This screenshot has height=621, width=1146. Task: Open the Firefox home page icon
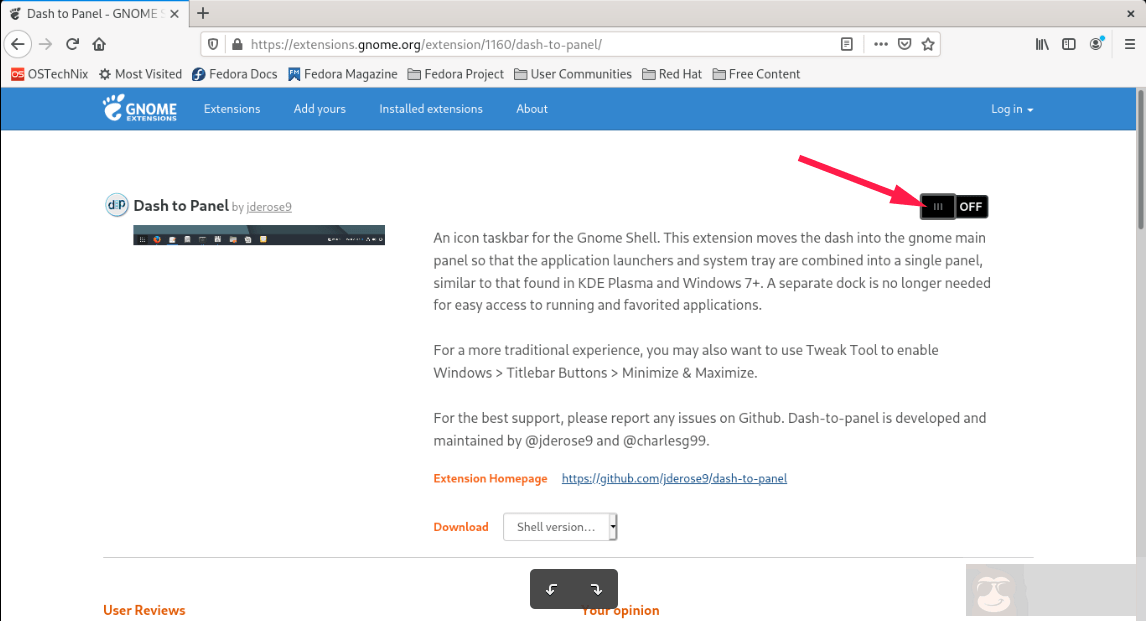99,45
